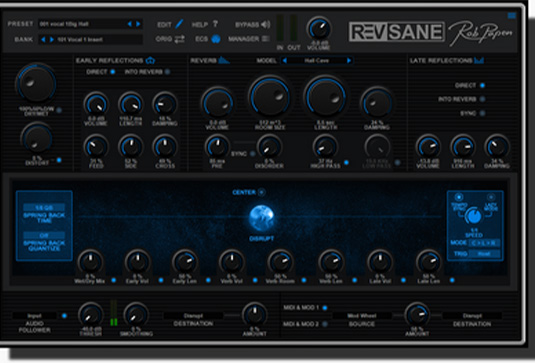The image size is (535, 363).
Task: Click the blue menu icon in top-right corner
Action: pos(511,15)
